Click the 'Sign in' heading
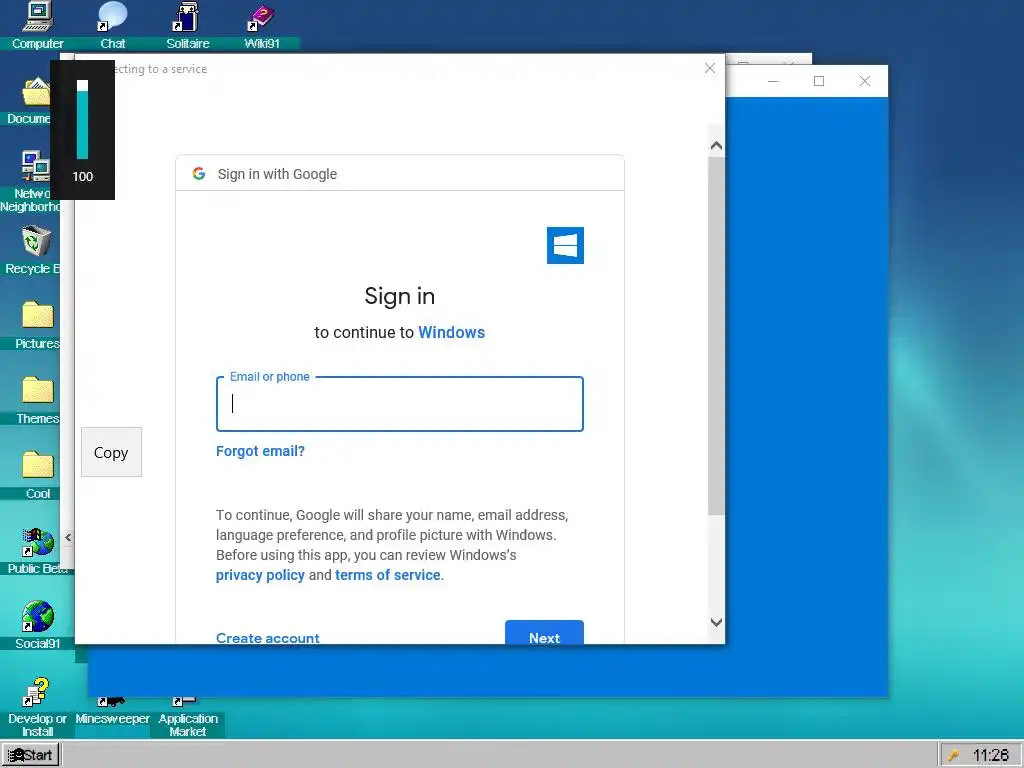The height and width of the screenshot is (768, 1024). (x=400, y=296)
